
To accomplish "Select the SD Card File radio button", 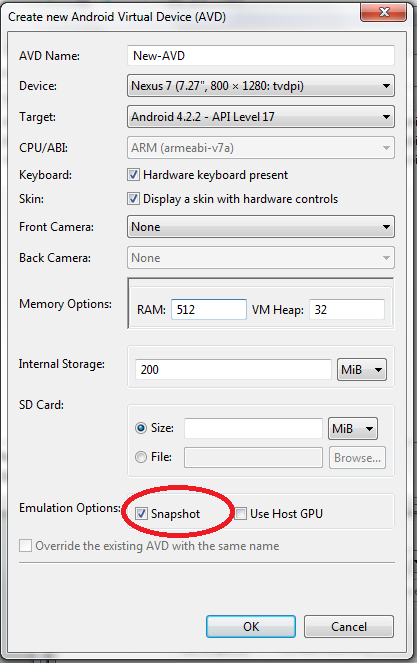I will 141,457.
